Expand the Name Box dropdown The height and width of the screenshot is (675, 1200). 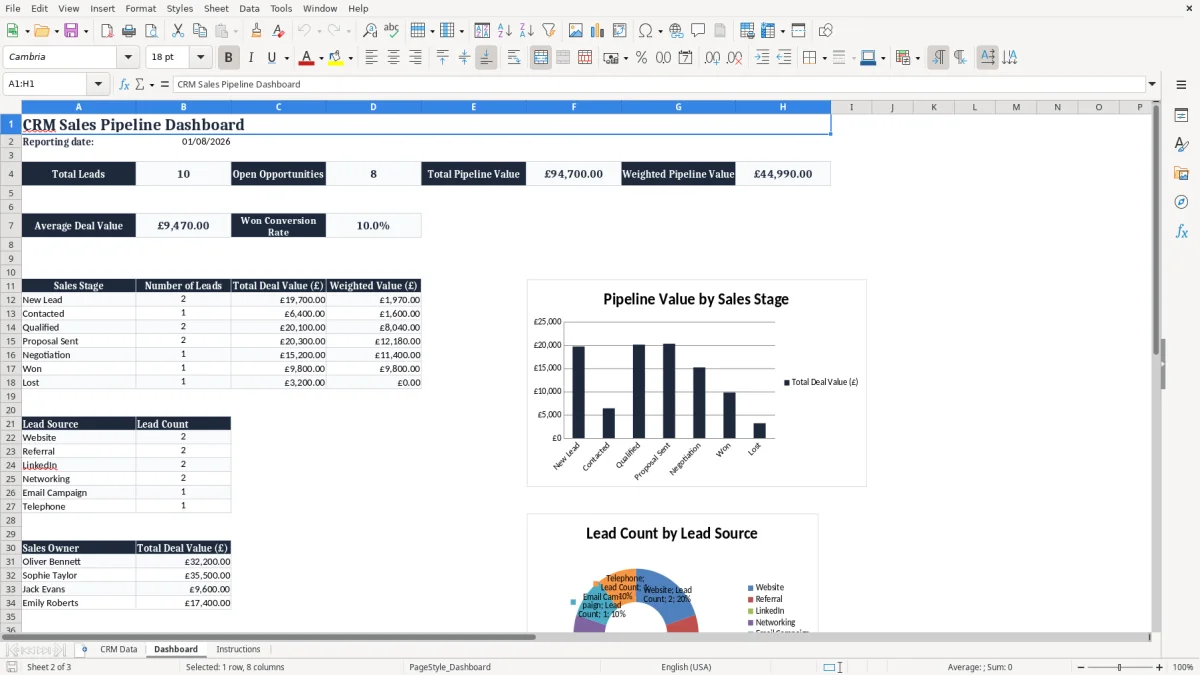click(98, 84)
